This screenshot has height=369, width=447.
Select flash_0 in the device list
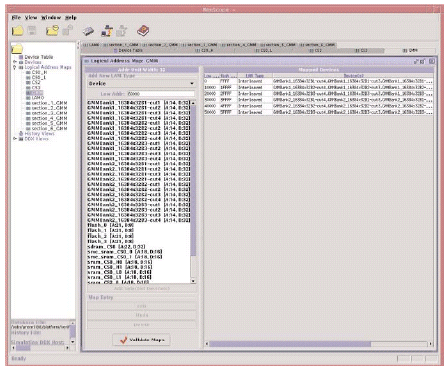click(111, 226)
